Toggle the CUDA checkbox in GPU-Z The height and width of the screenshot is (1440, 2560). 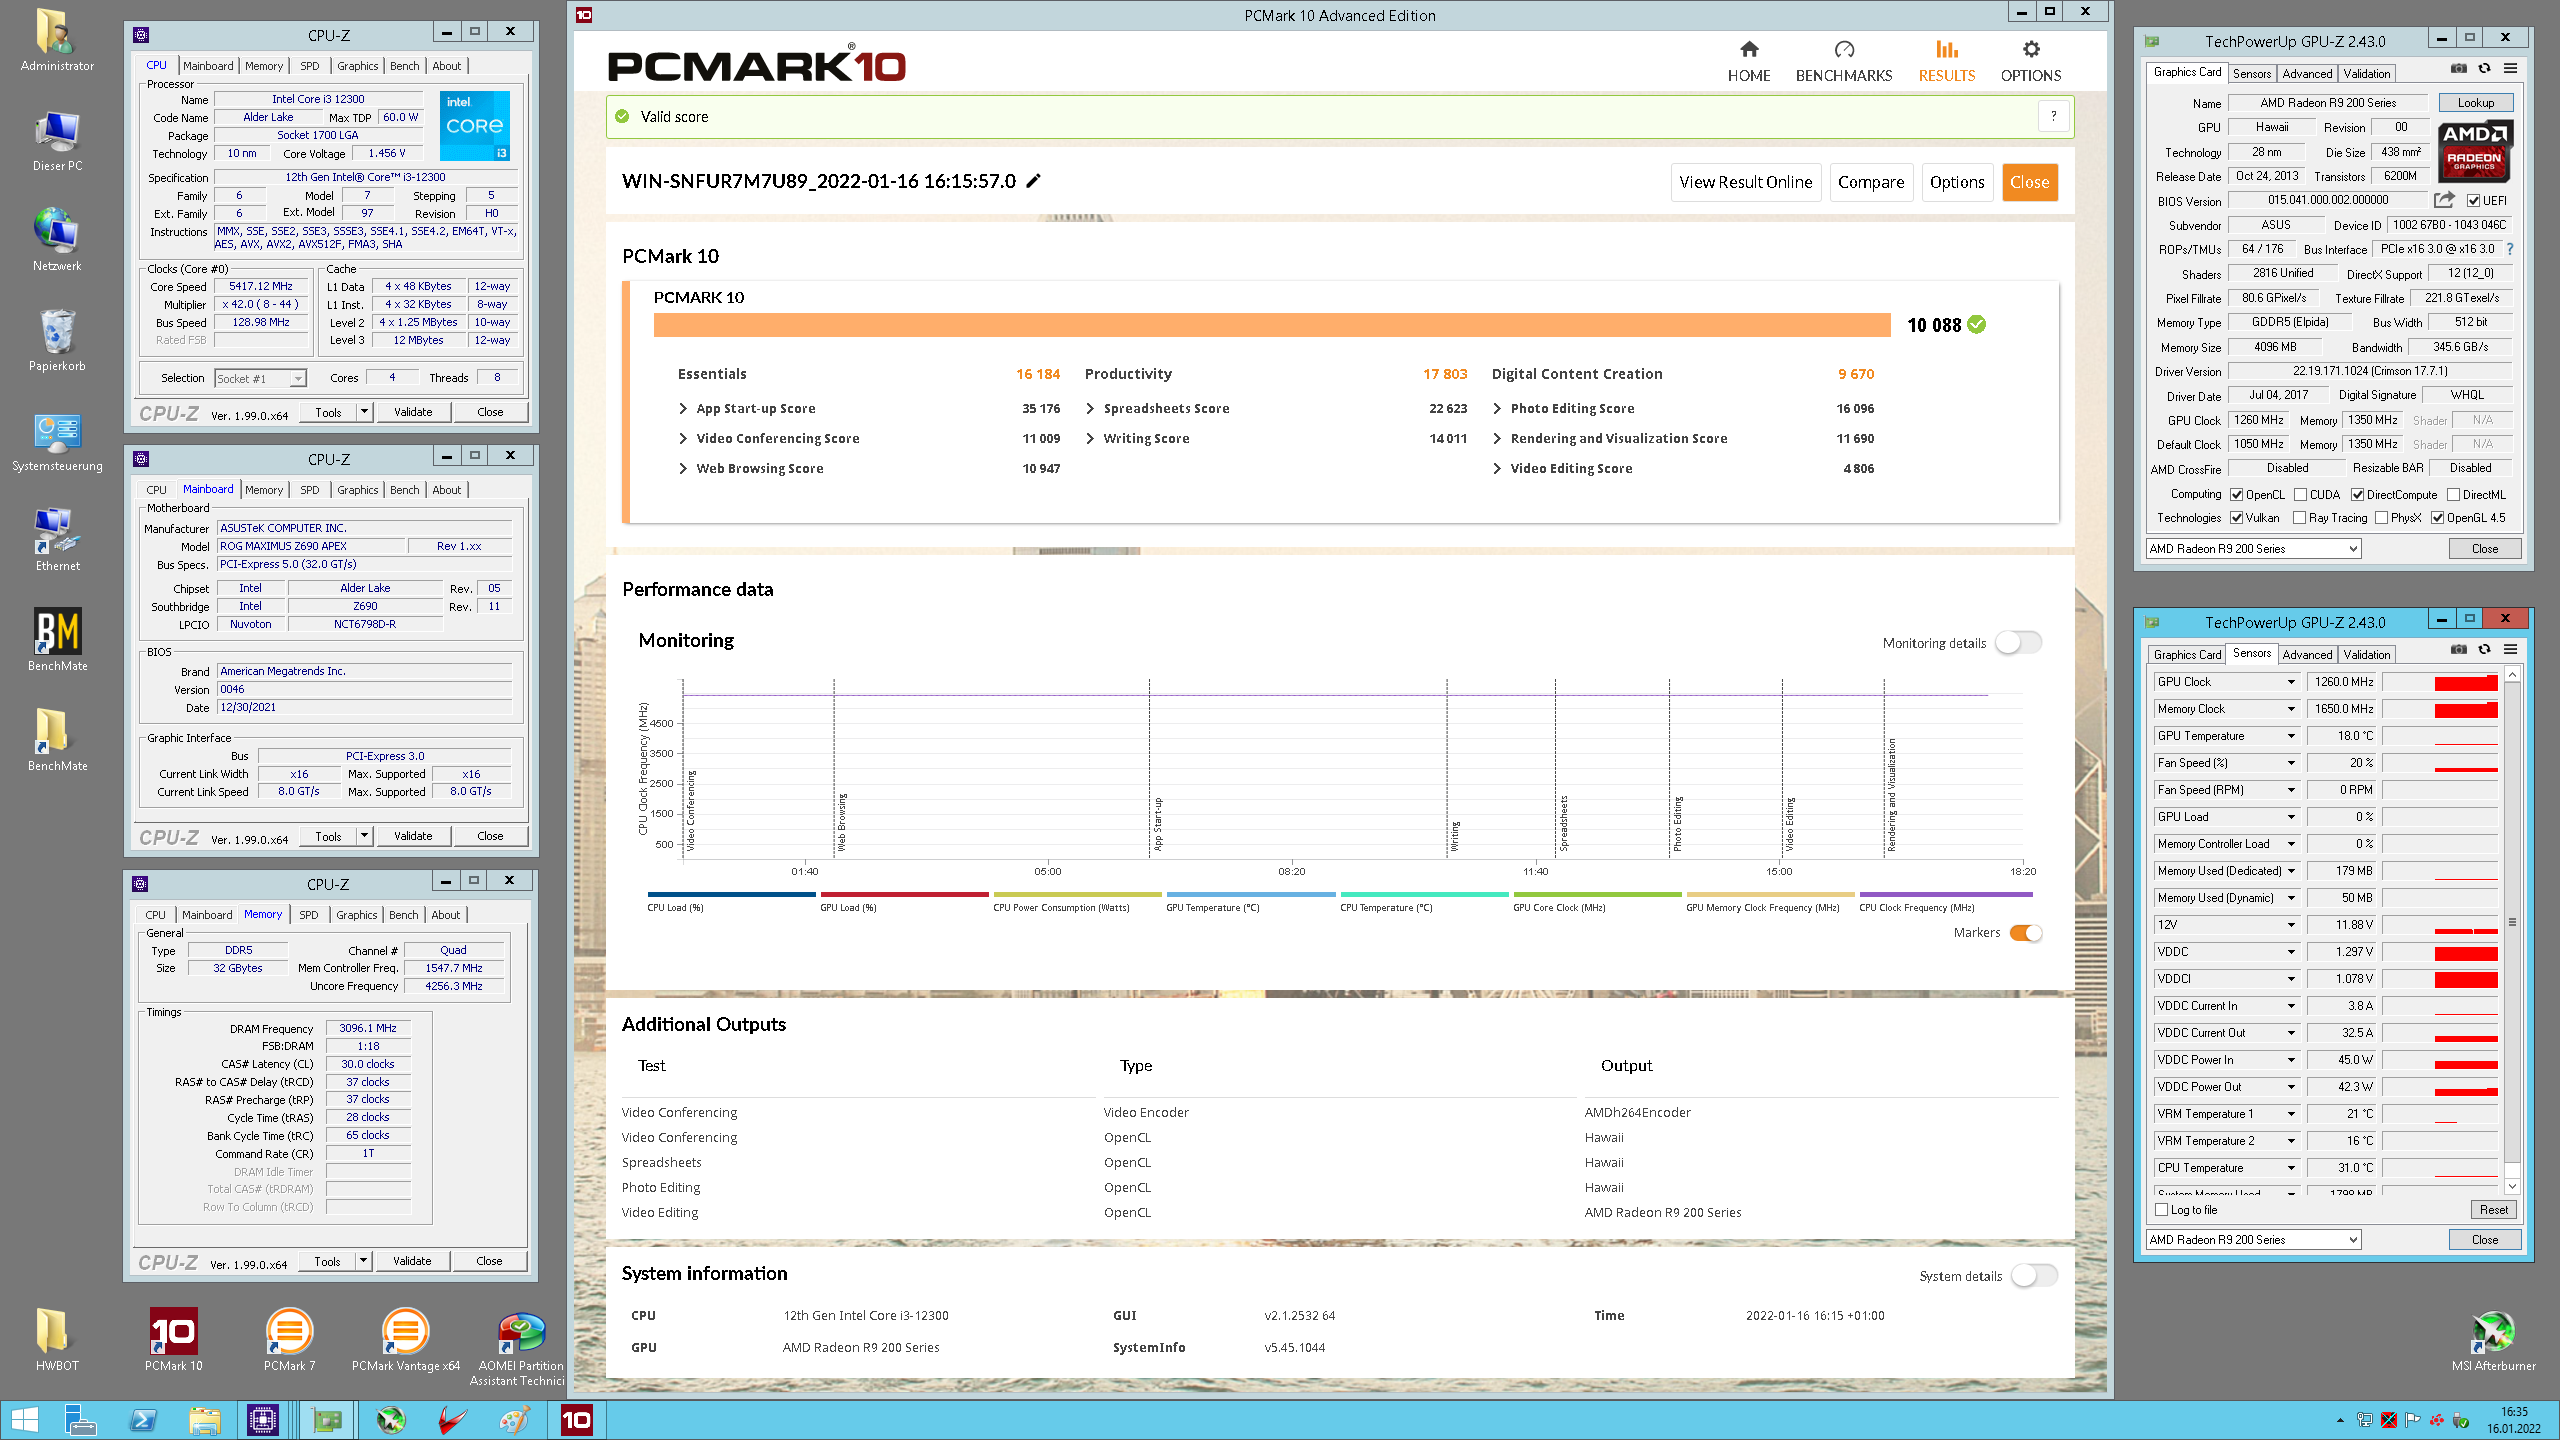point(2300,495)
